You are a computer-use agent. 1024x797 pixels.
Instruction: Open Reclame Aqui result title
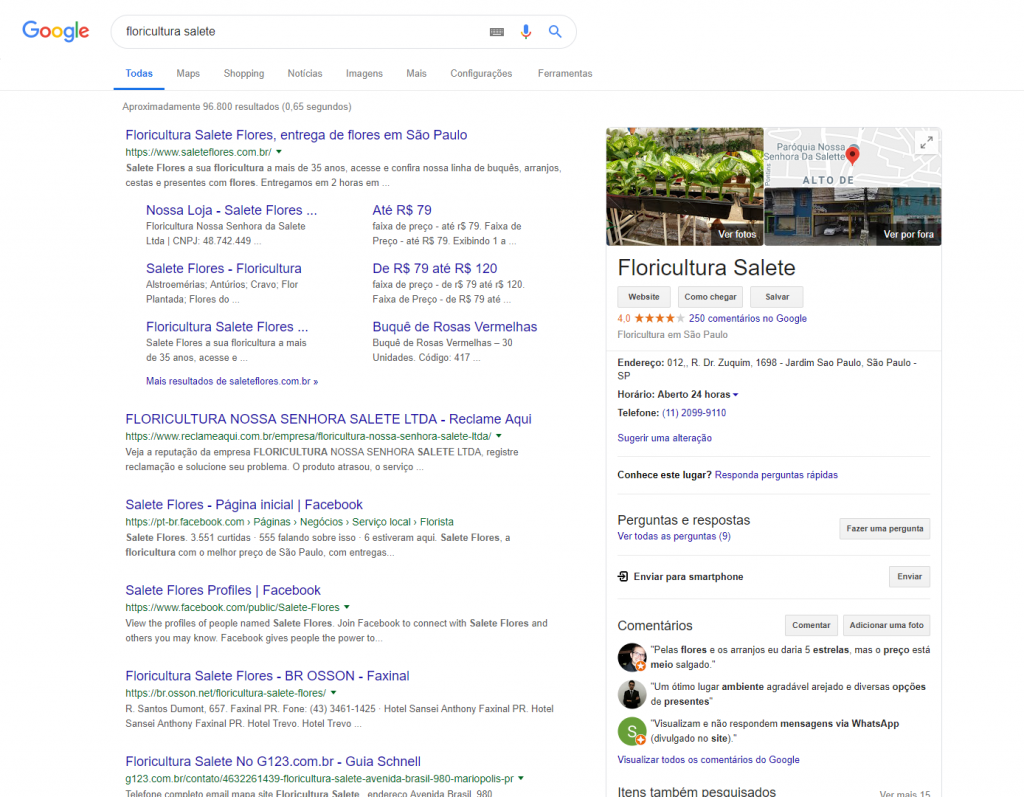[x=328, y=419]
